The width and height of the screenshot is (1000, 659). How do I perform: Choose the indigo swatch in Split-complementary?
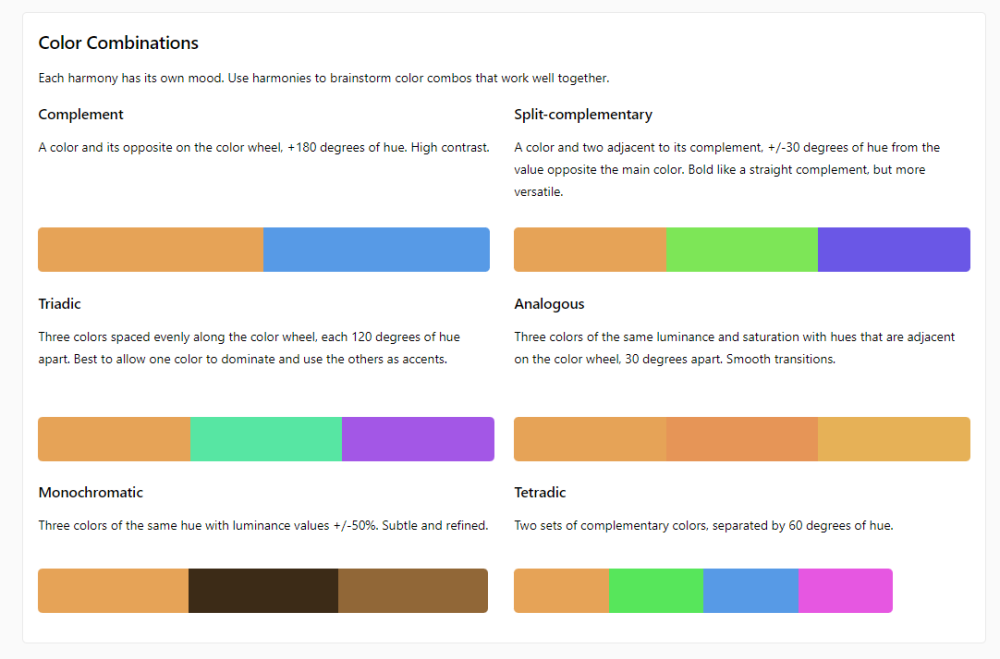[x=893, y=249]
